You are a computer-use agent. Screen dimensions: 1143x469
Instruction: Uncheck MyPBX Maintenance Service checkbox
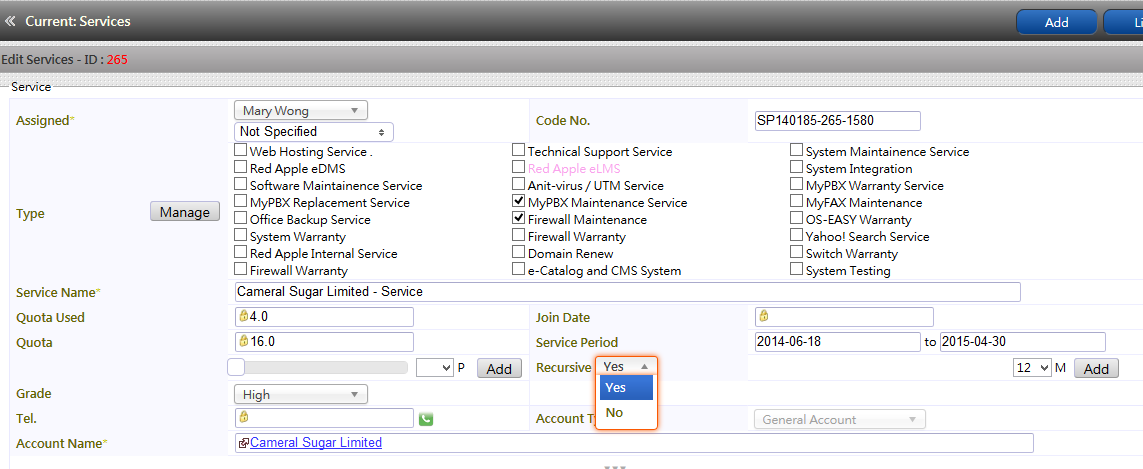click(518, 201)
